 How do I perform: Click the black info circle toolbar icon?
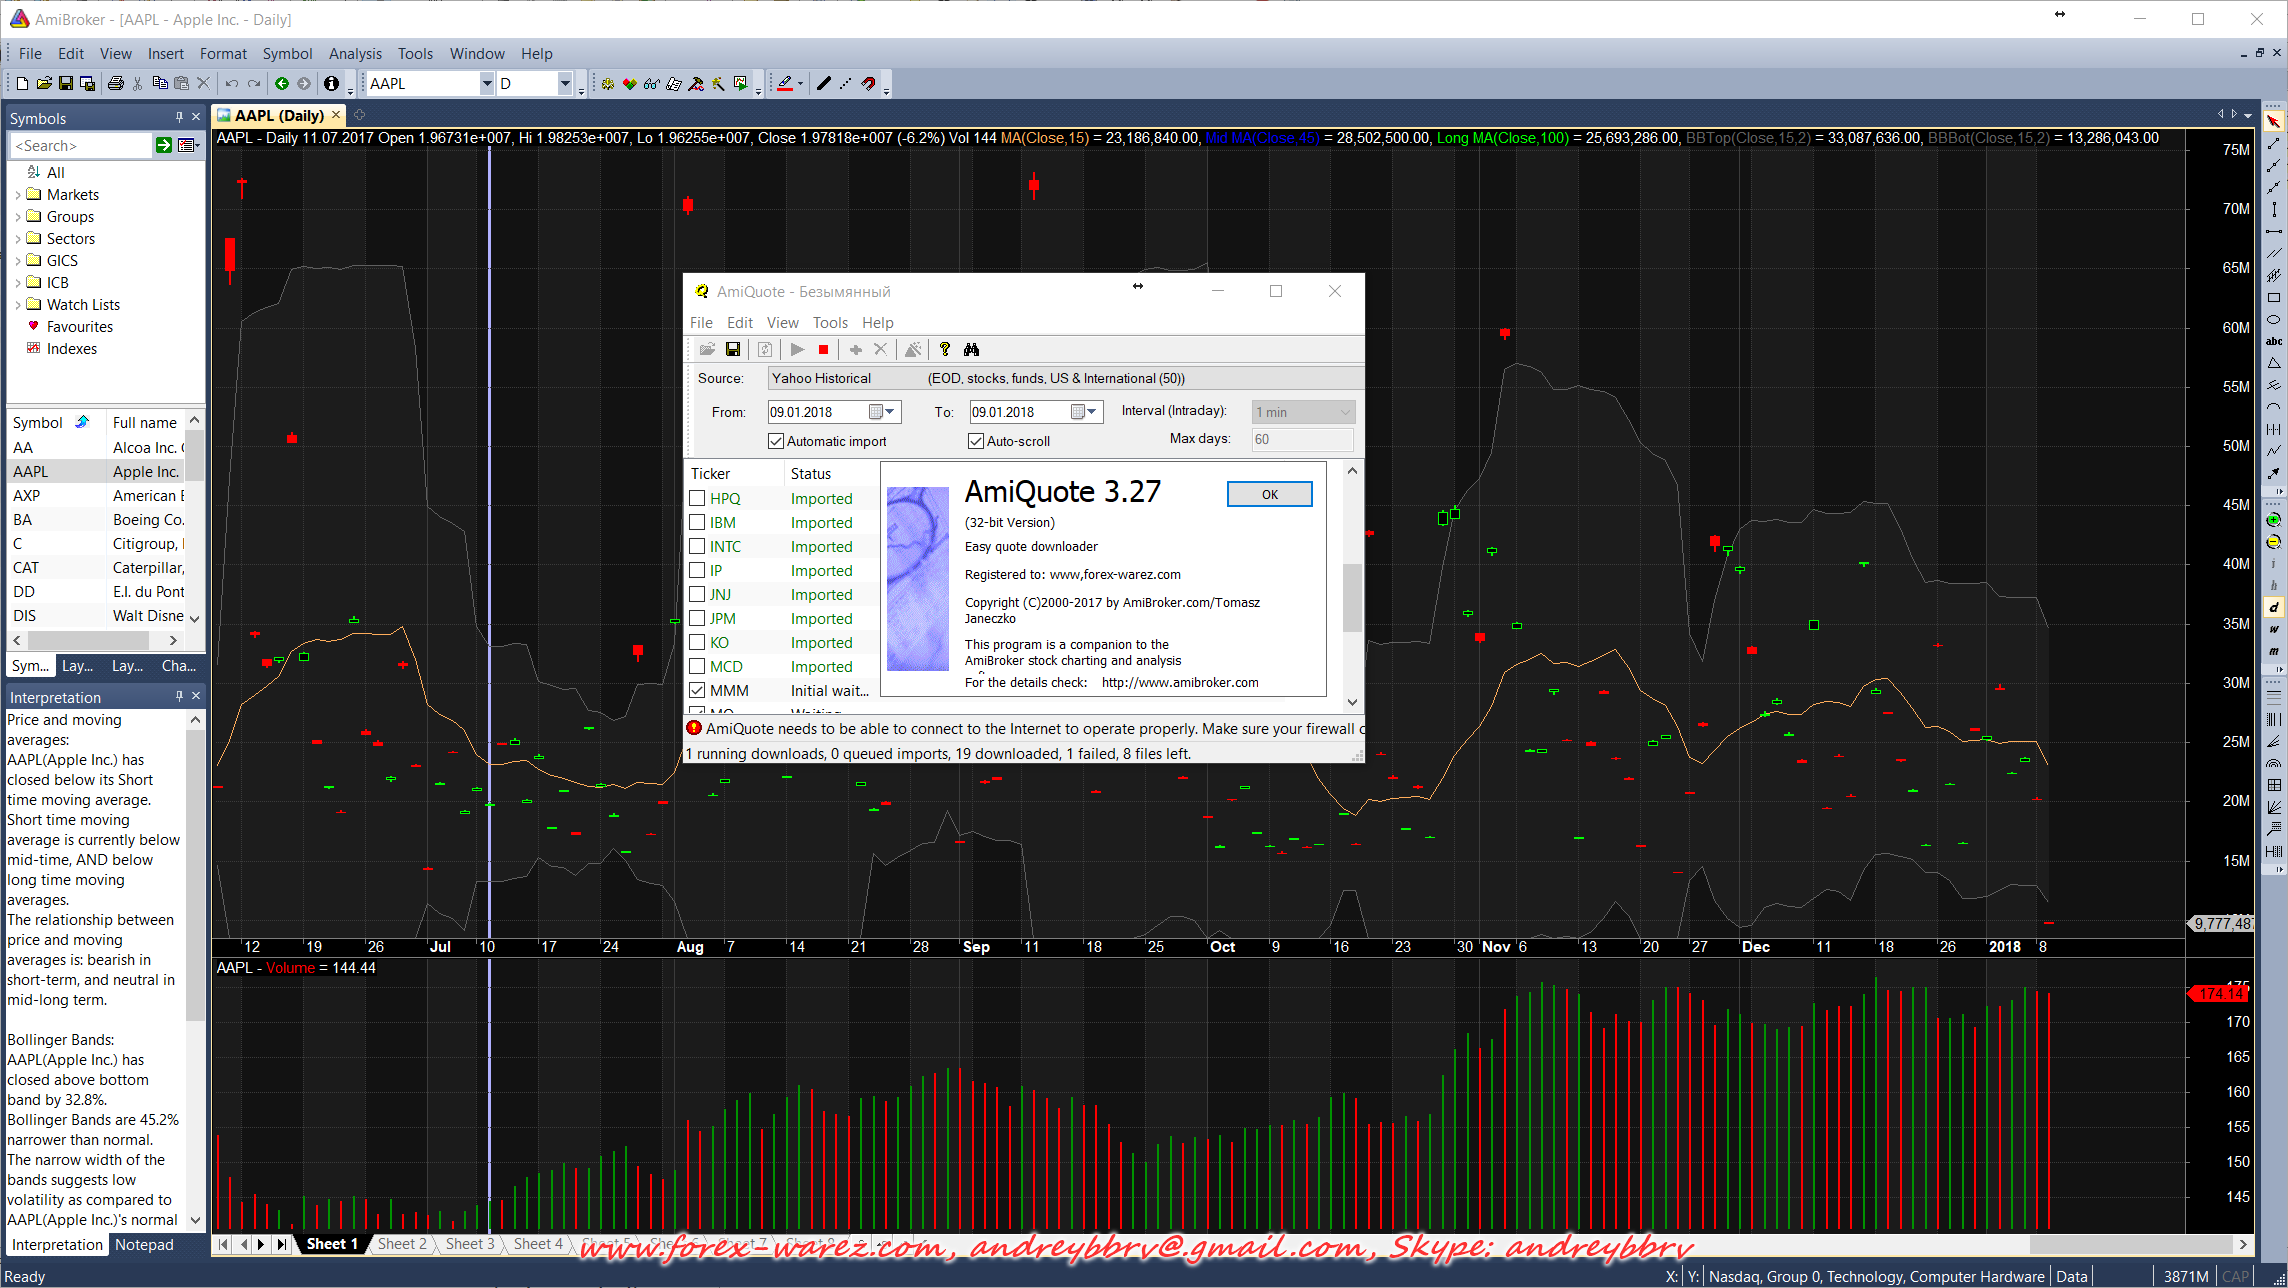(x=331, y=84)
